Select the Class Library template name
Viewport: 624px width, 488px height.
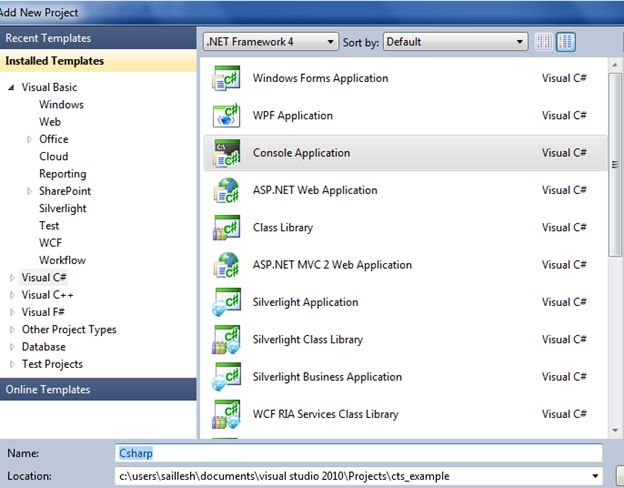[x=283, y=228]
